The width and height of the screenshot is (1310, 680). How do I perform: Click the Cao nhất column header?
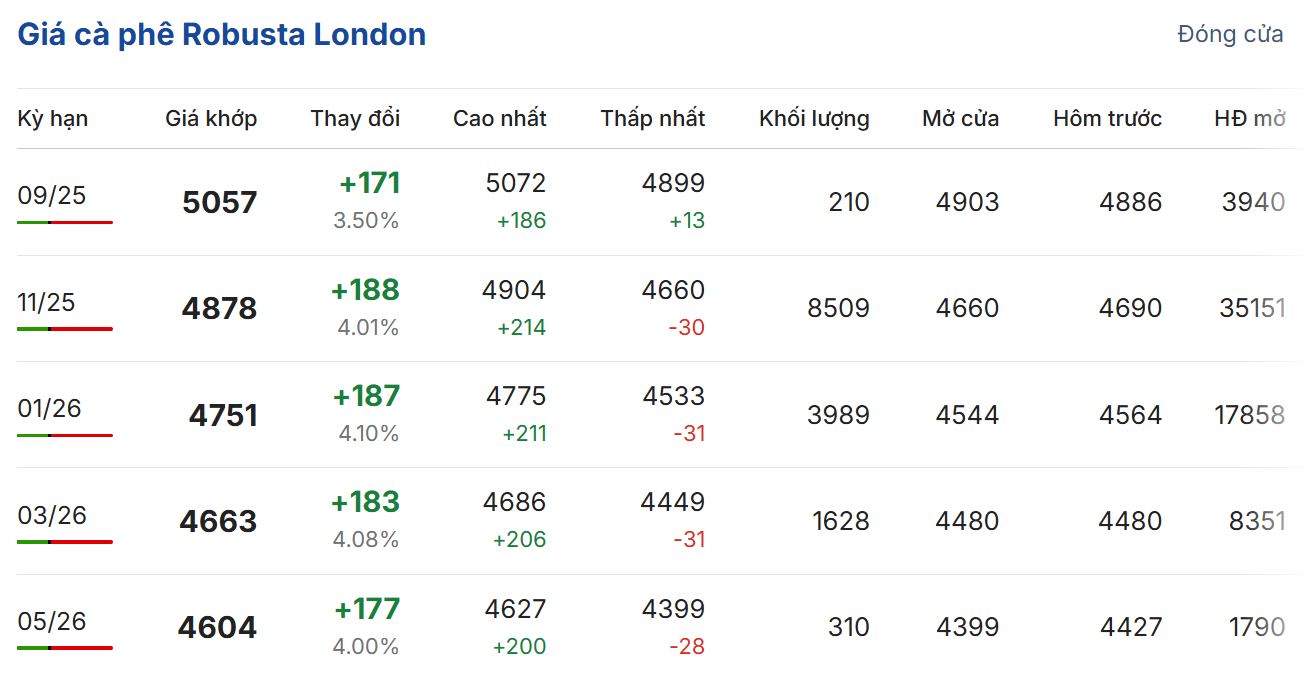pyautogui.click(x=499, y=119)
